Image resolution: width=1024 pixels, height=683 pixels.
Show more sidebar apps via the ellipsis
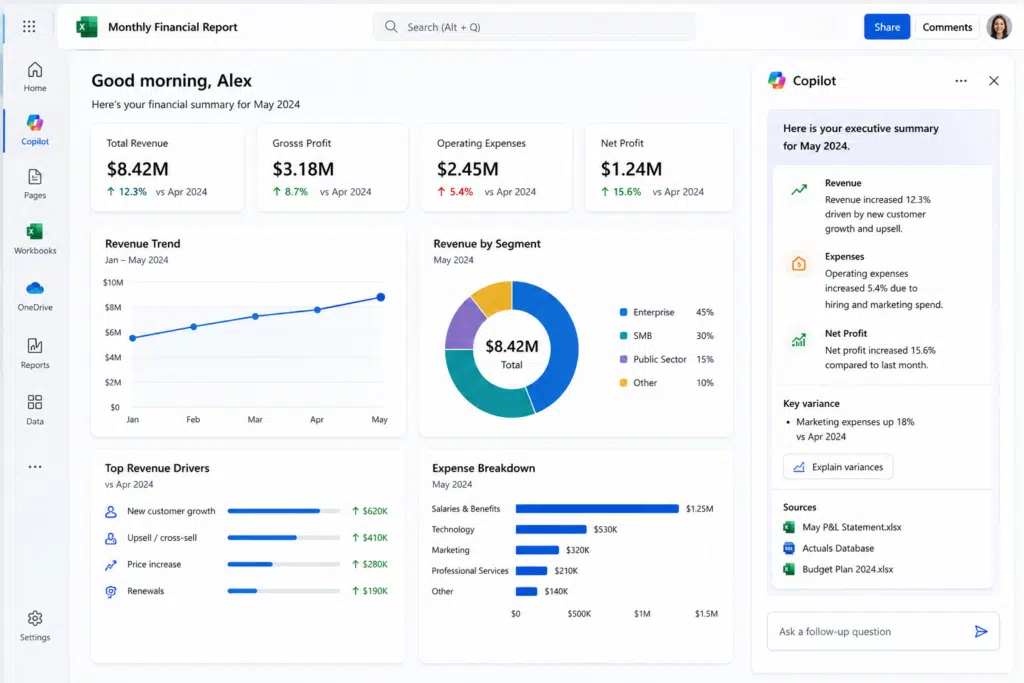[x=35, y=467]
